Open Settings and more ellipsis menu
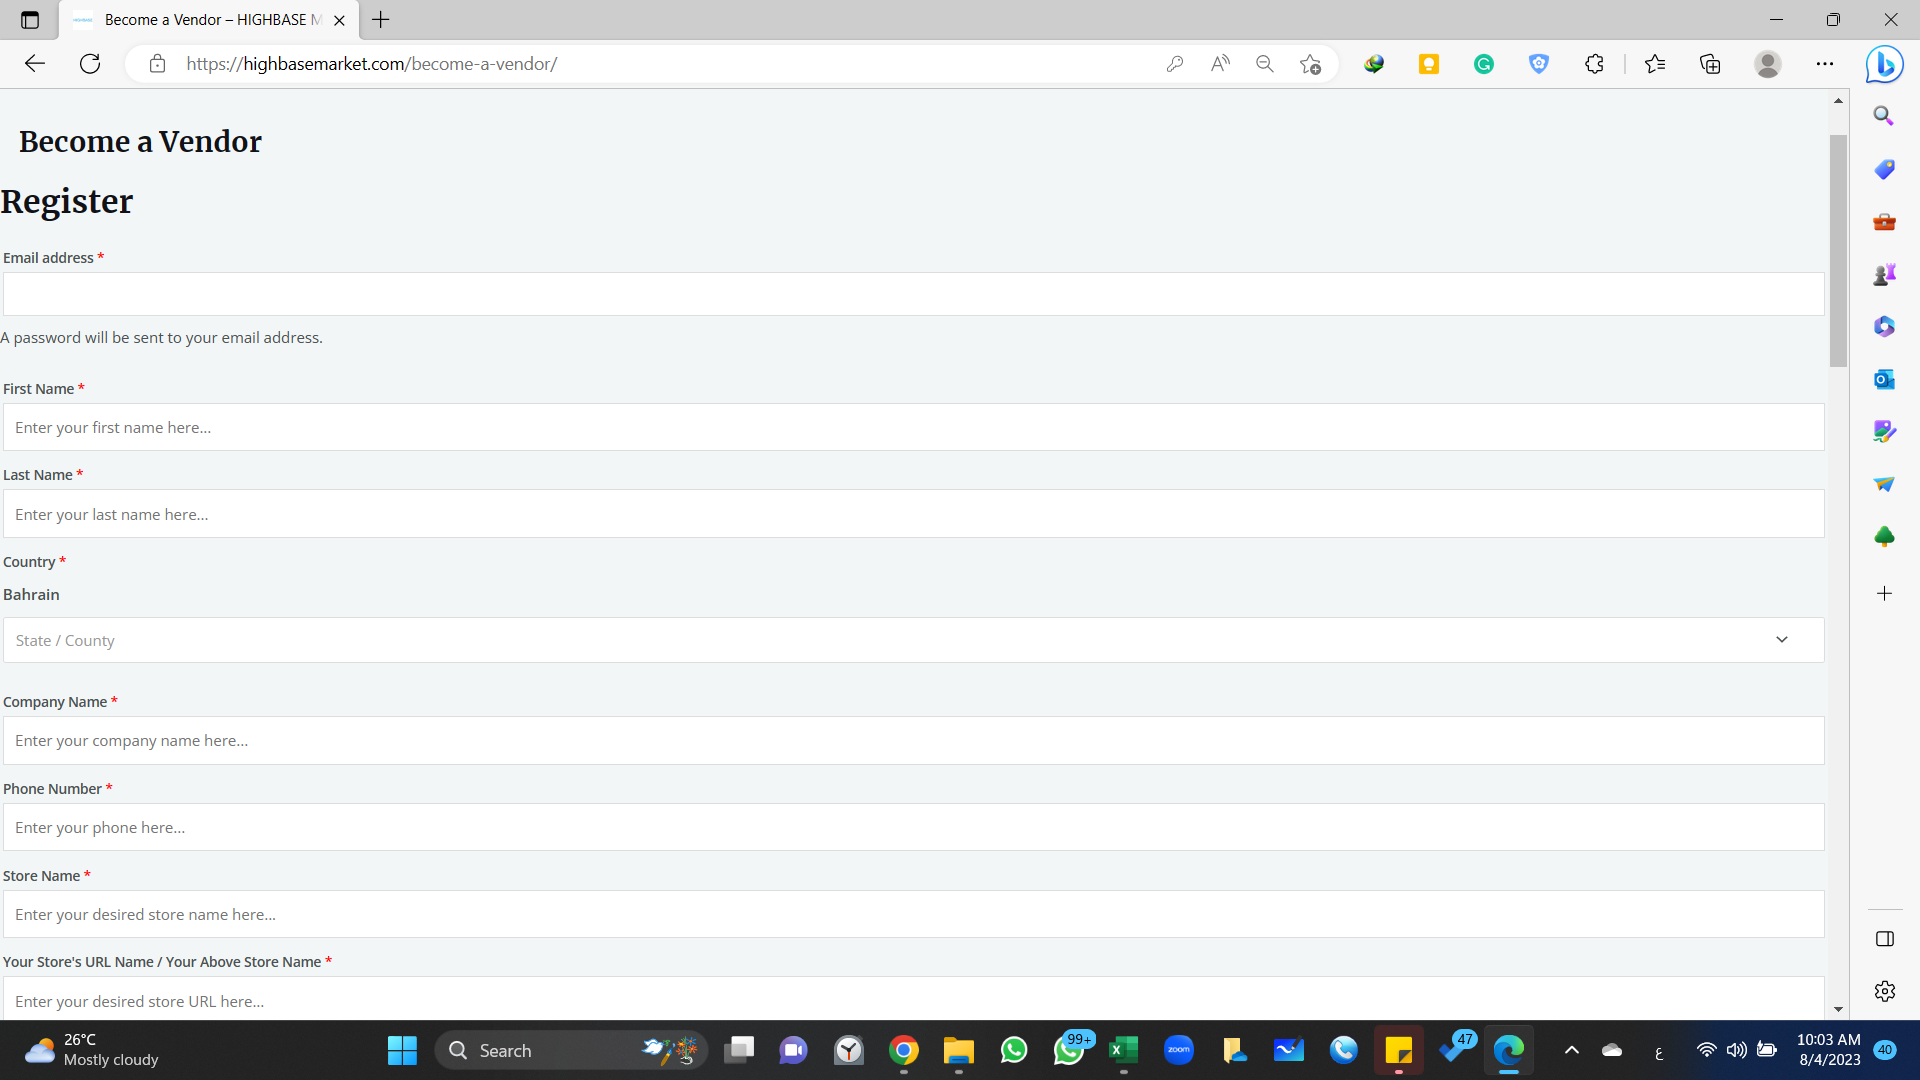Image resolution: width=1920 pixels, height=1080 pixels. click(x=1825, y=64)
